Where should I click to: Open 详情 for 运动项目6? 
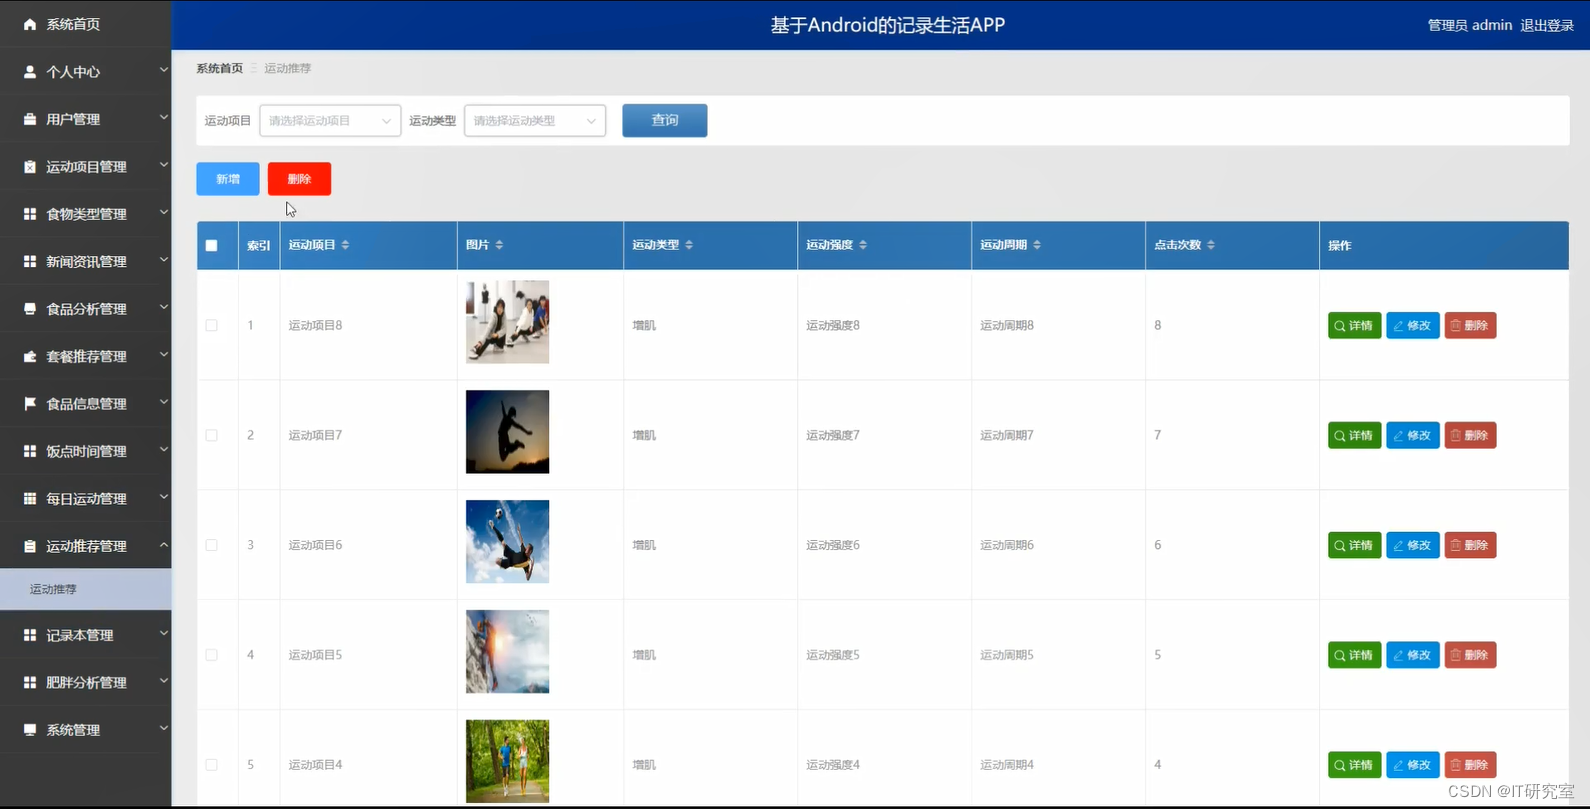coord(1354,545)
